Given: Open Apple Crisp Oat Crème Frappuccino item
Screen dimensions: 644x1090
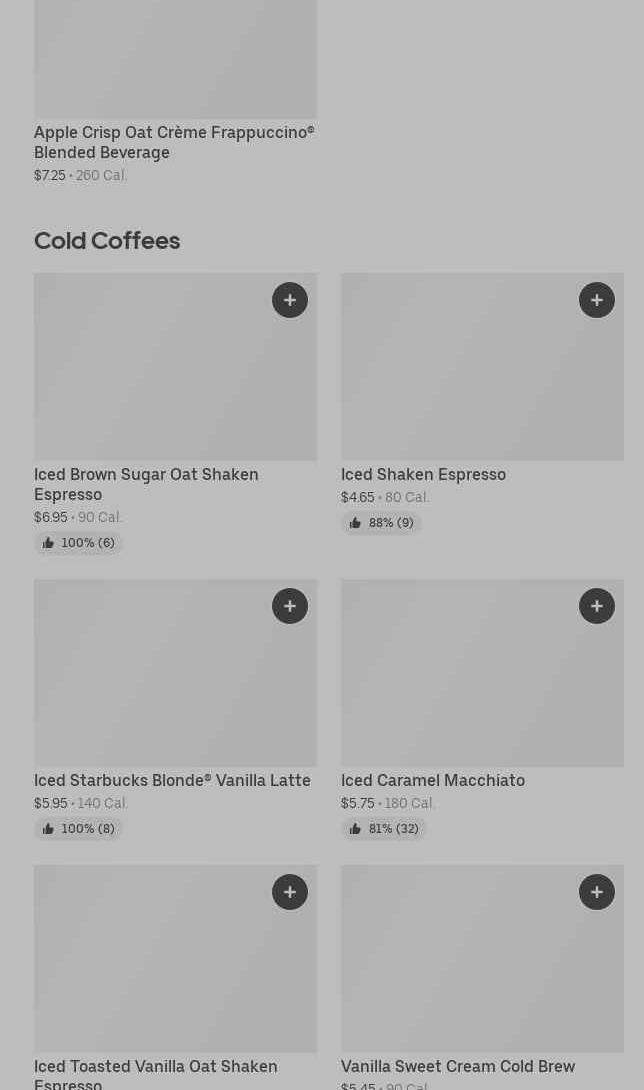Looking at the screenshot, I should [174, 142].
